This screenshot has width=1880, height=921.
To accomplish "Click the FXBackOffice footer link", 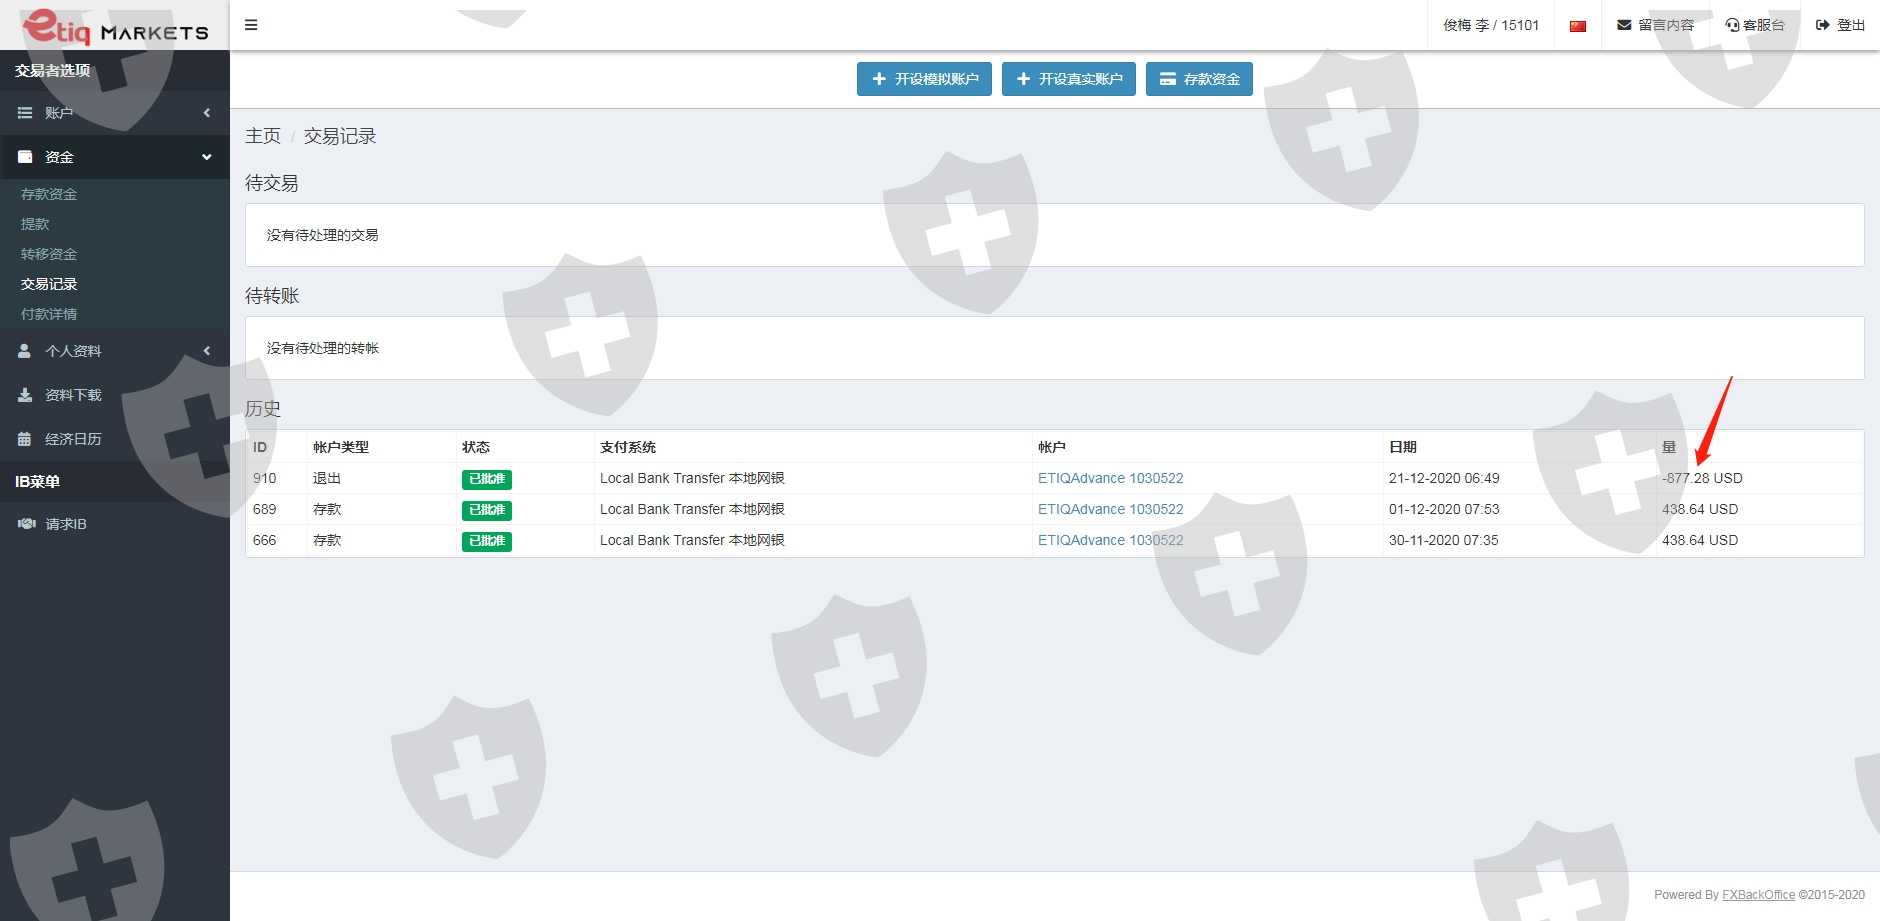I will point(1758,895).
